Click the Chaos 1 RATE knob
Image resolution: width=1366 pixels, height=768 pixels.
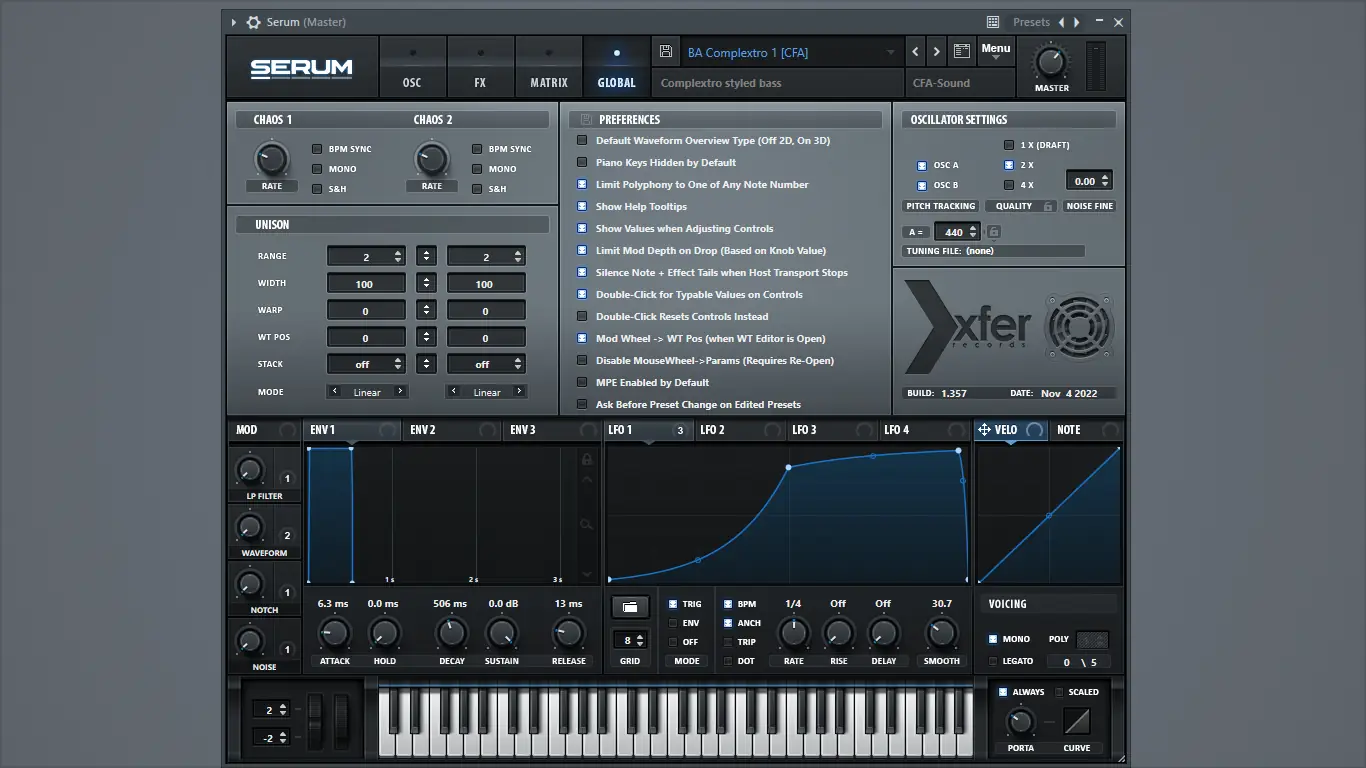point(271,159)
